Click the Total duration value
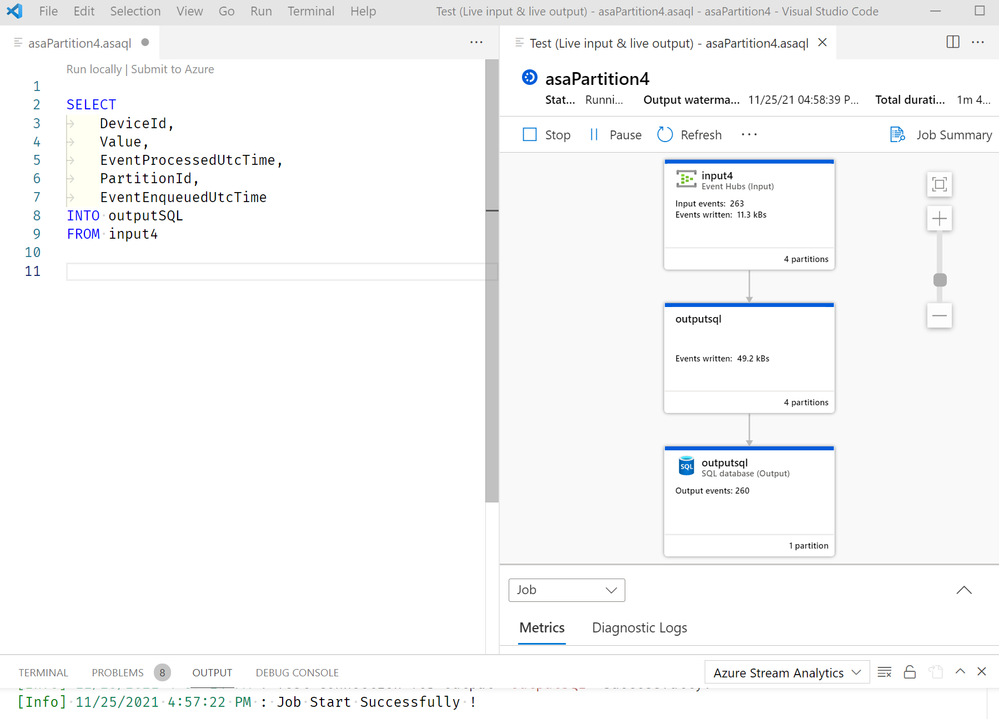The width and height of the screenshot is (999, 719). tap(974, 100)
